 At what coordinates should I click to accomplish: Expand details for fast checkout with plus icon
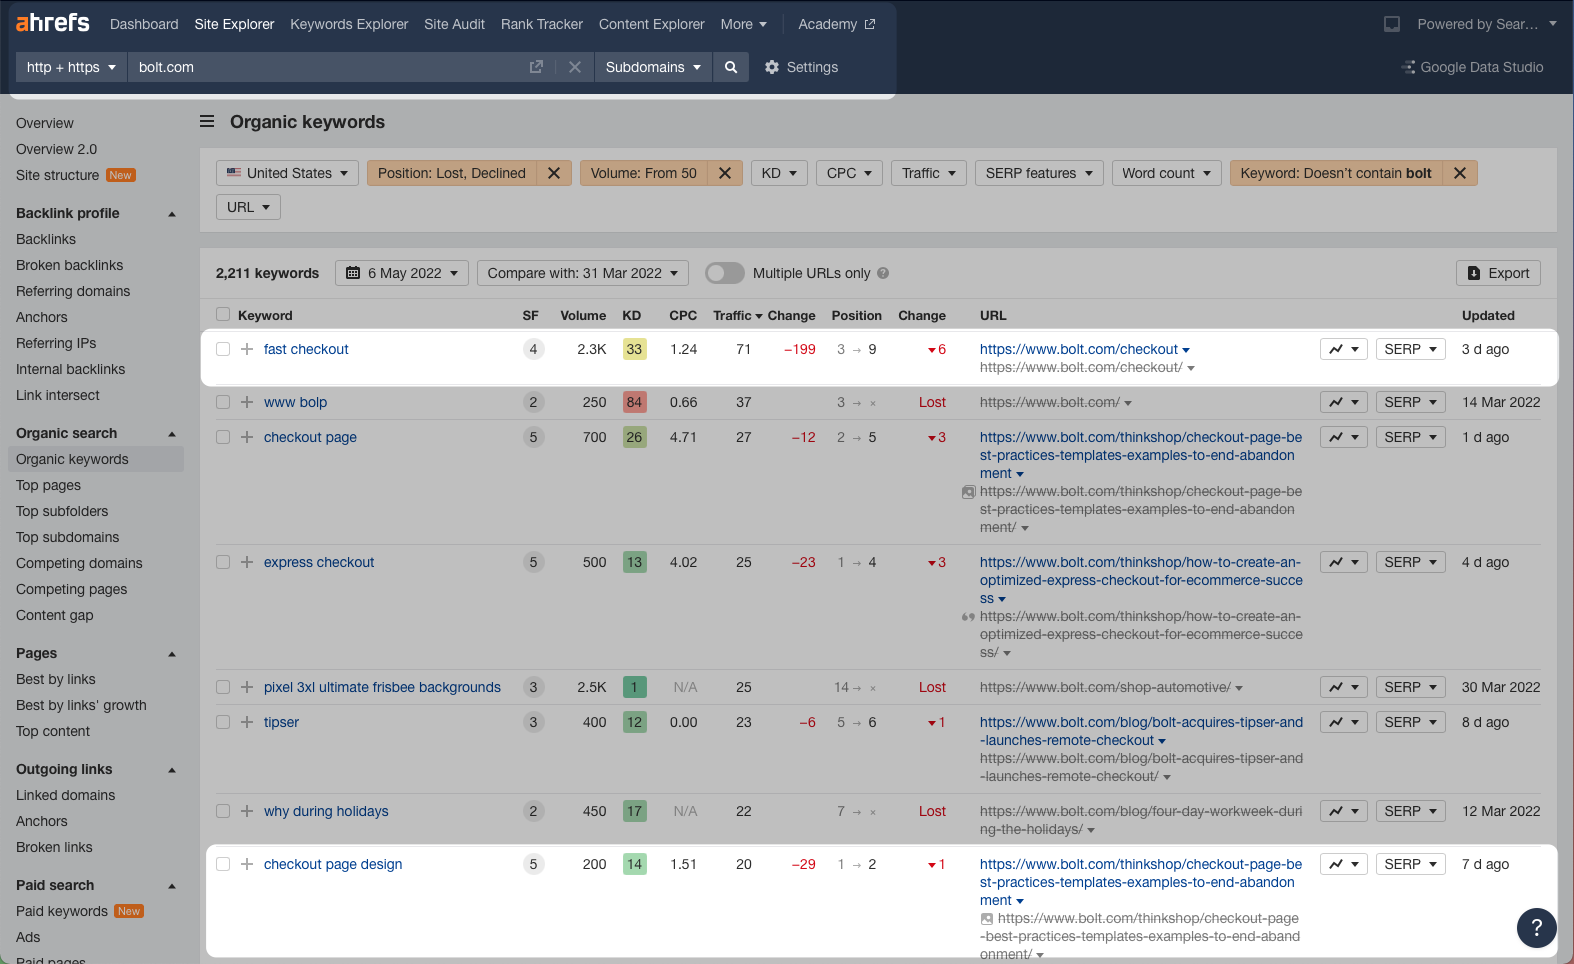[x=247, y=349]
